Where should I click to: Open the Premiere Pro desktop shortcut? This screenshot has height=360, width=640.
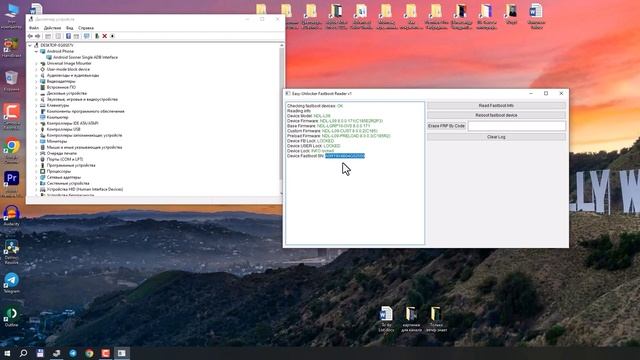point(11,178)
